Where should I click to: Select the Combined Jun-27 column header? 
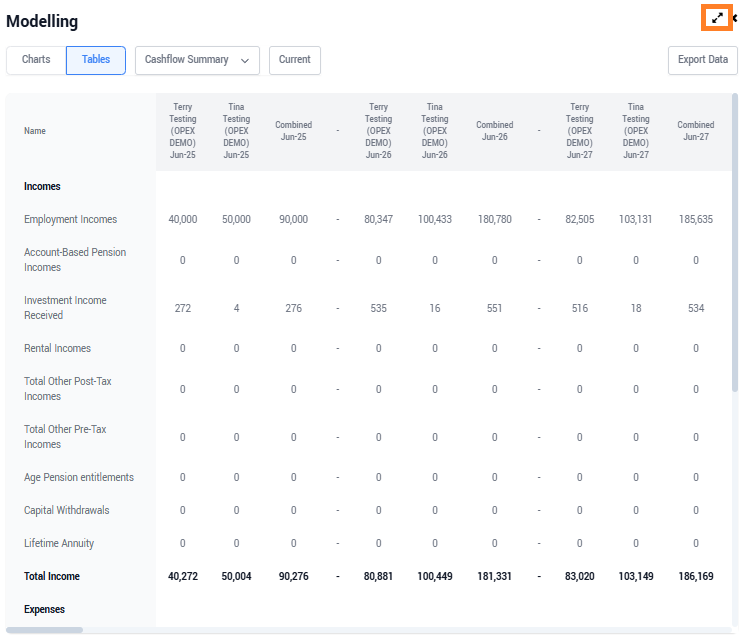pyautogui.click(x=695, y=131)
